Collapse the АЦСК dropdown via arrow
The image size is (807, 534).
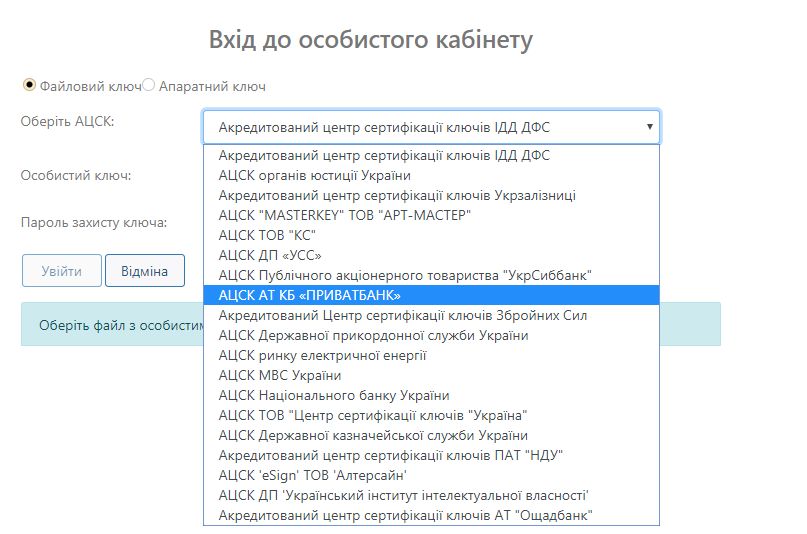point(649,127)
